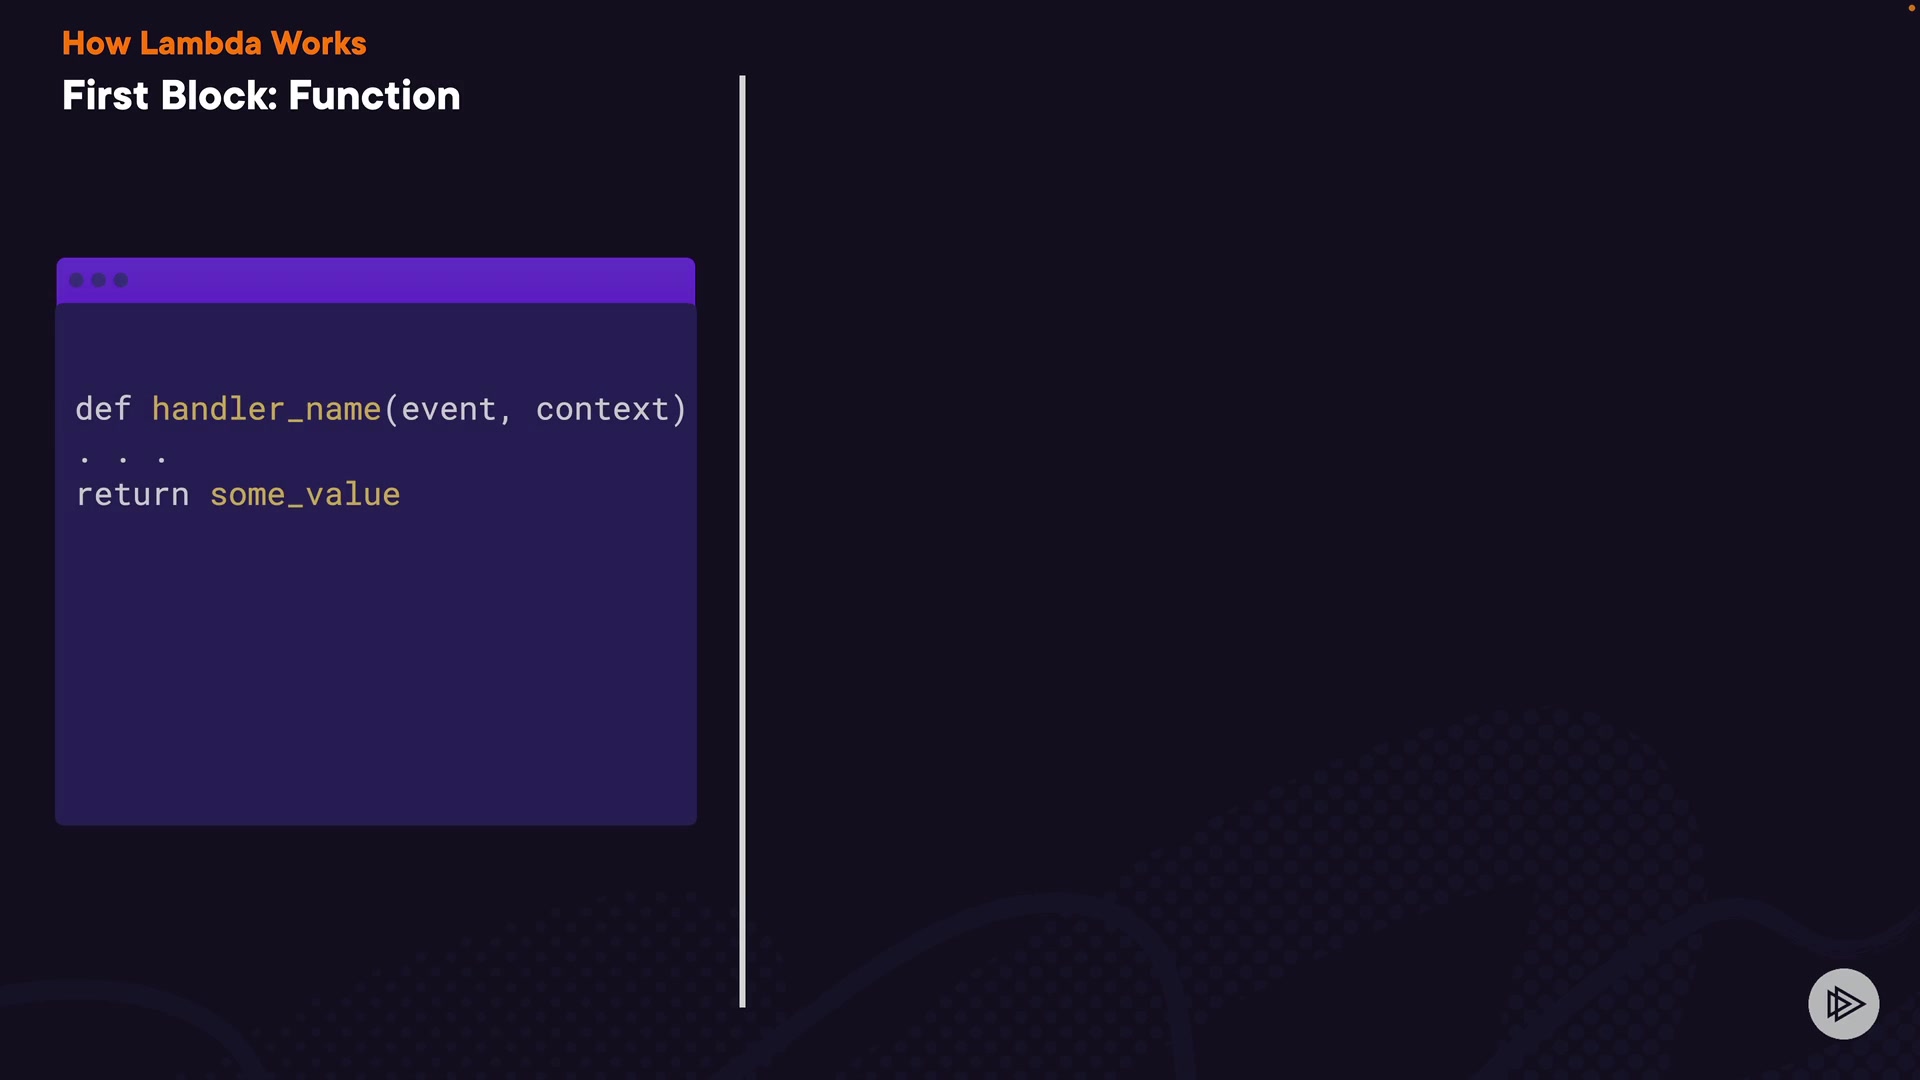Image resolution: width=1920 pixels, height=1080 pixels.
Task: Select the "handler_name" function name
Action: point(266,409)
